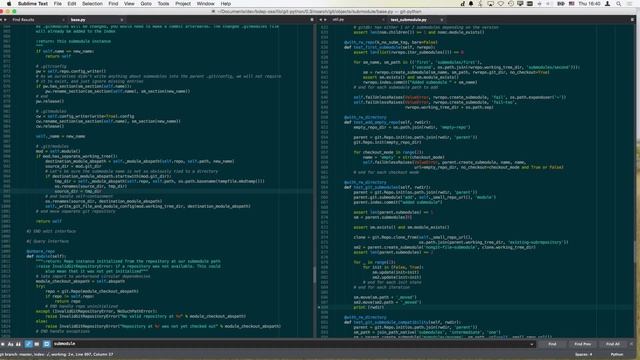Click the notification bell menu bar icon
Viewport: 640px width, 360px height.
471,3
